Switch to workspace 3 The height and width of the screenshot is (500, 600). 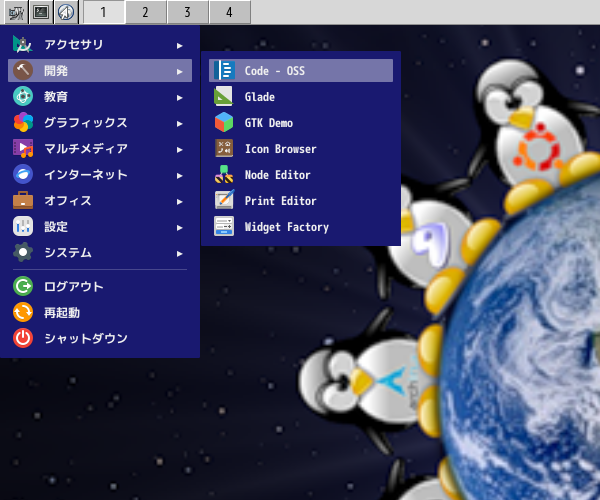[188, 12]
